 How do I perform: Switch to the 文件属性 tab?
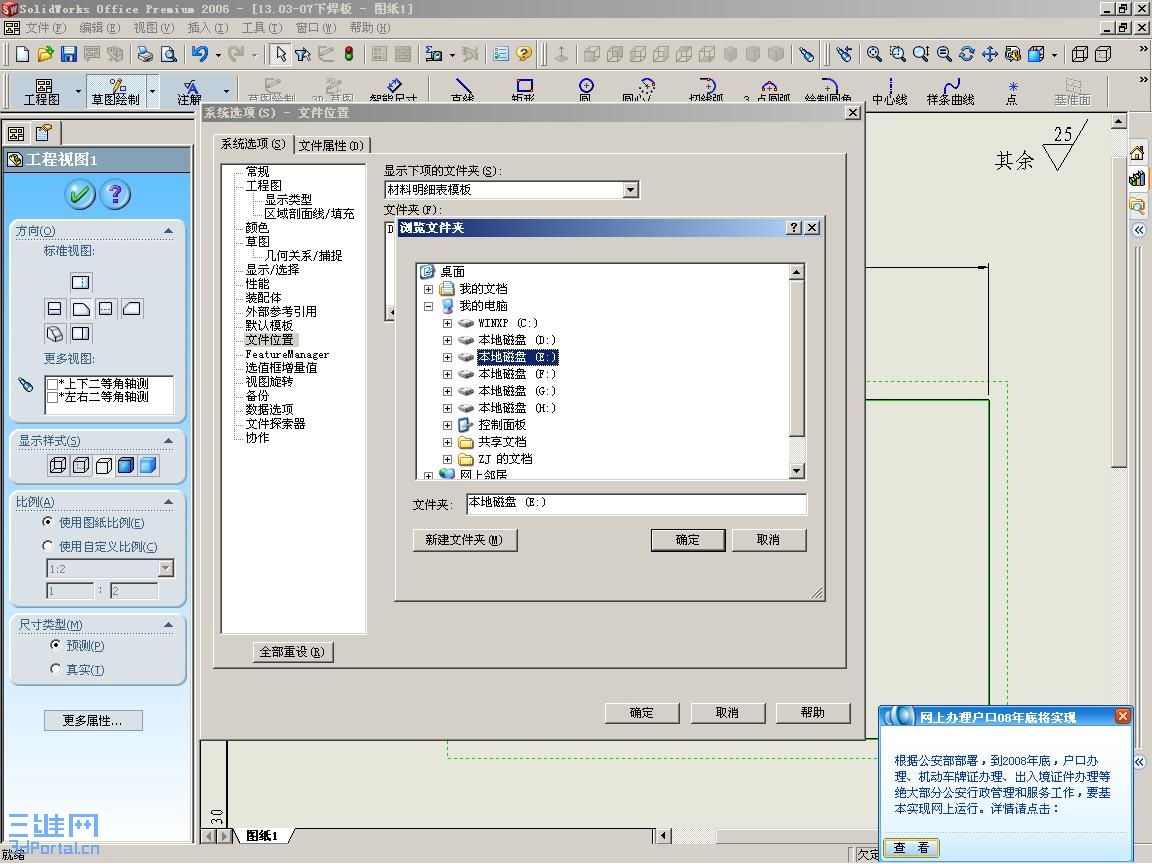click(x=331, y=145)
